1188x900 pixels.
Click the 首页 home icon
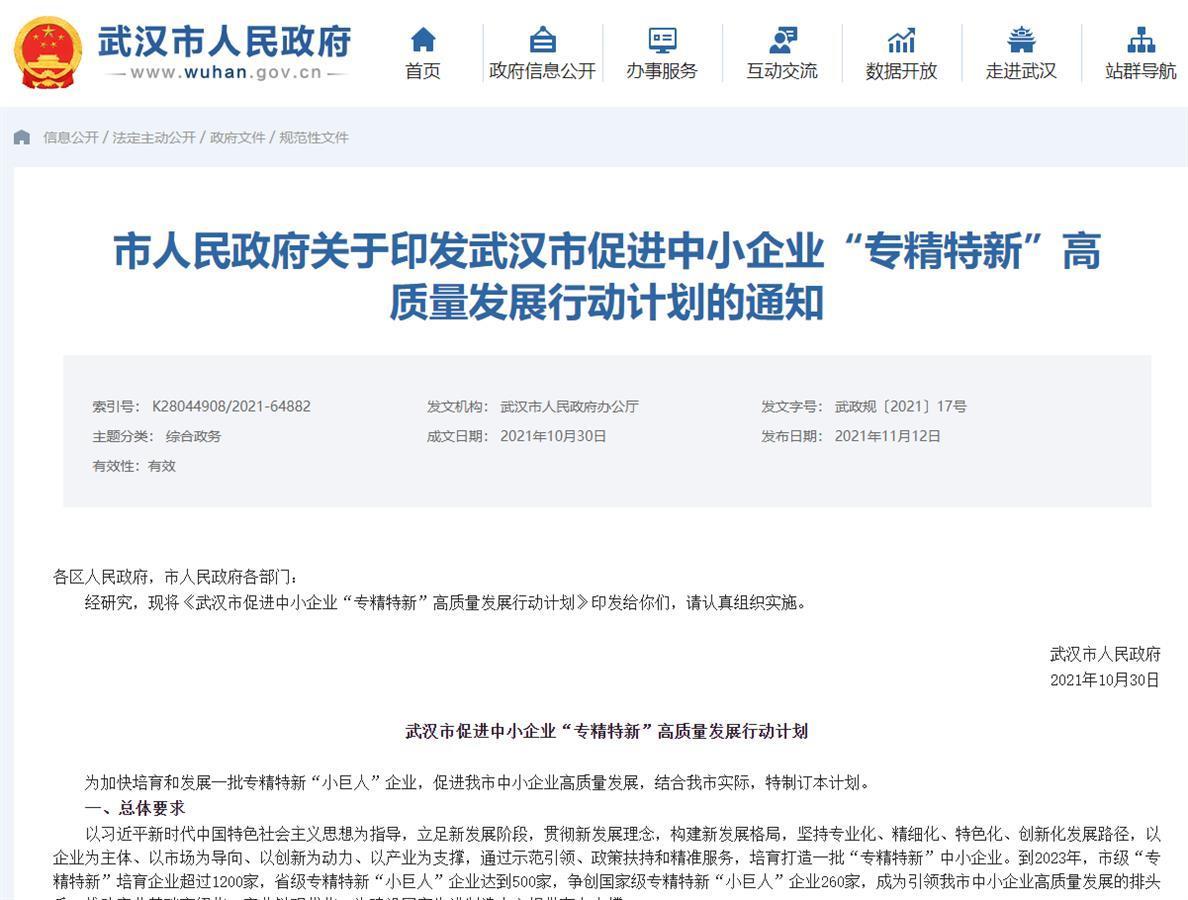pyautogui.click(x=423, y=40)
